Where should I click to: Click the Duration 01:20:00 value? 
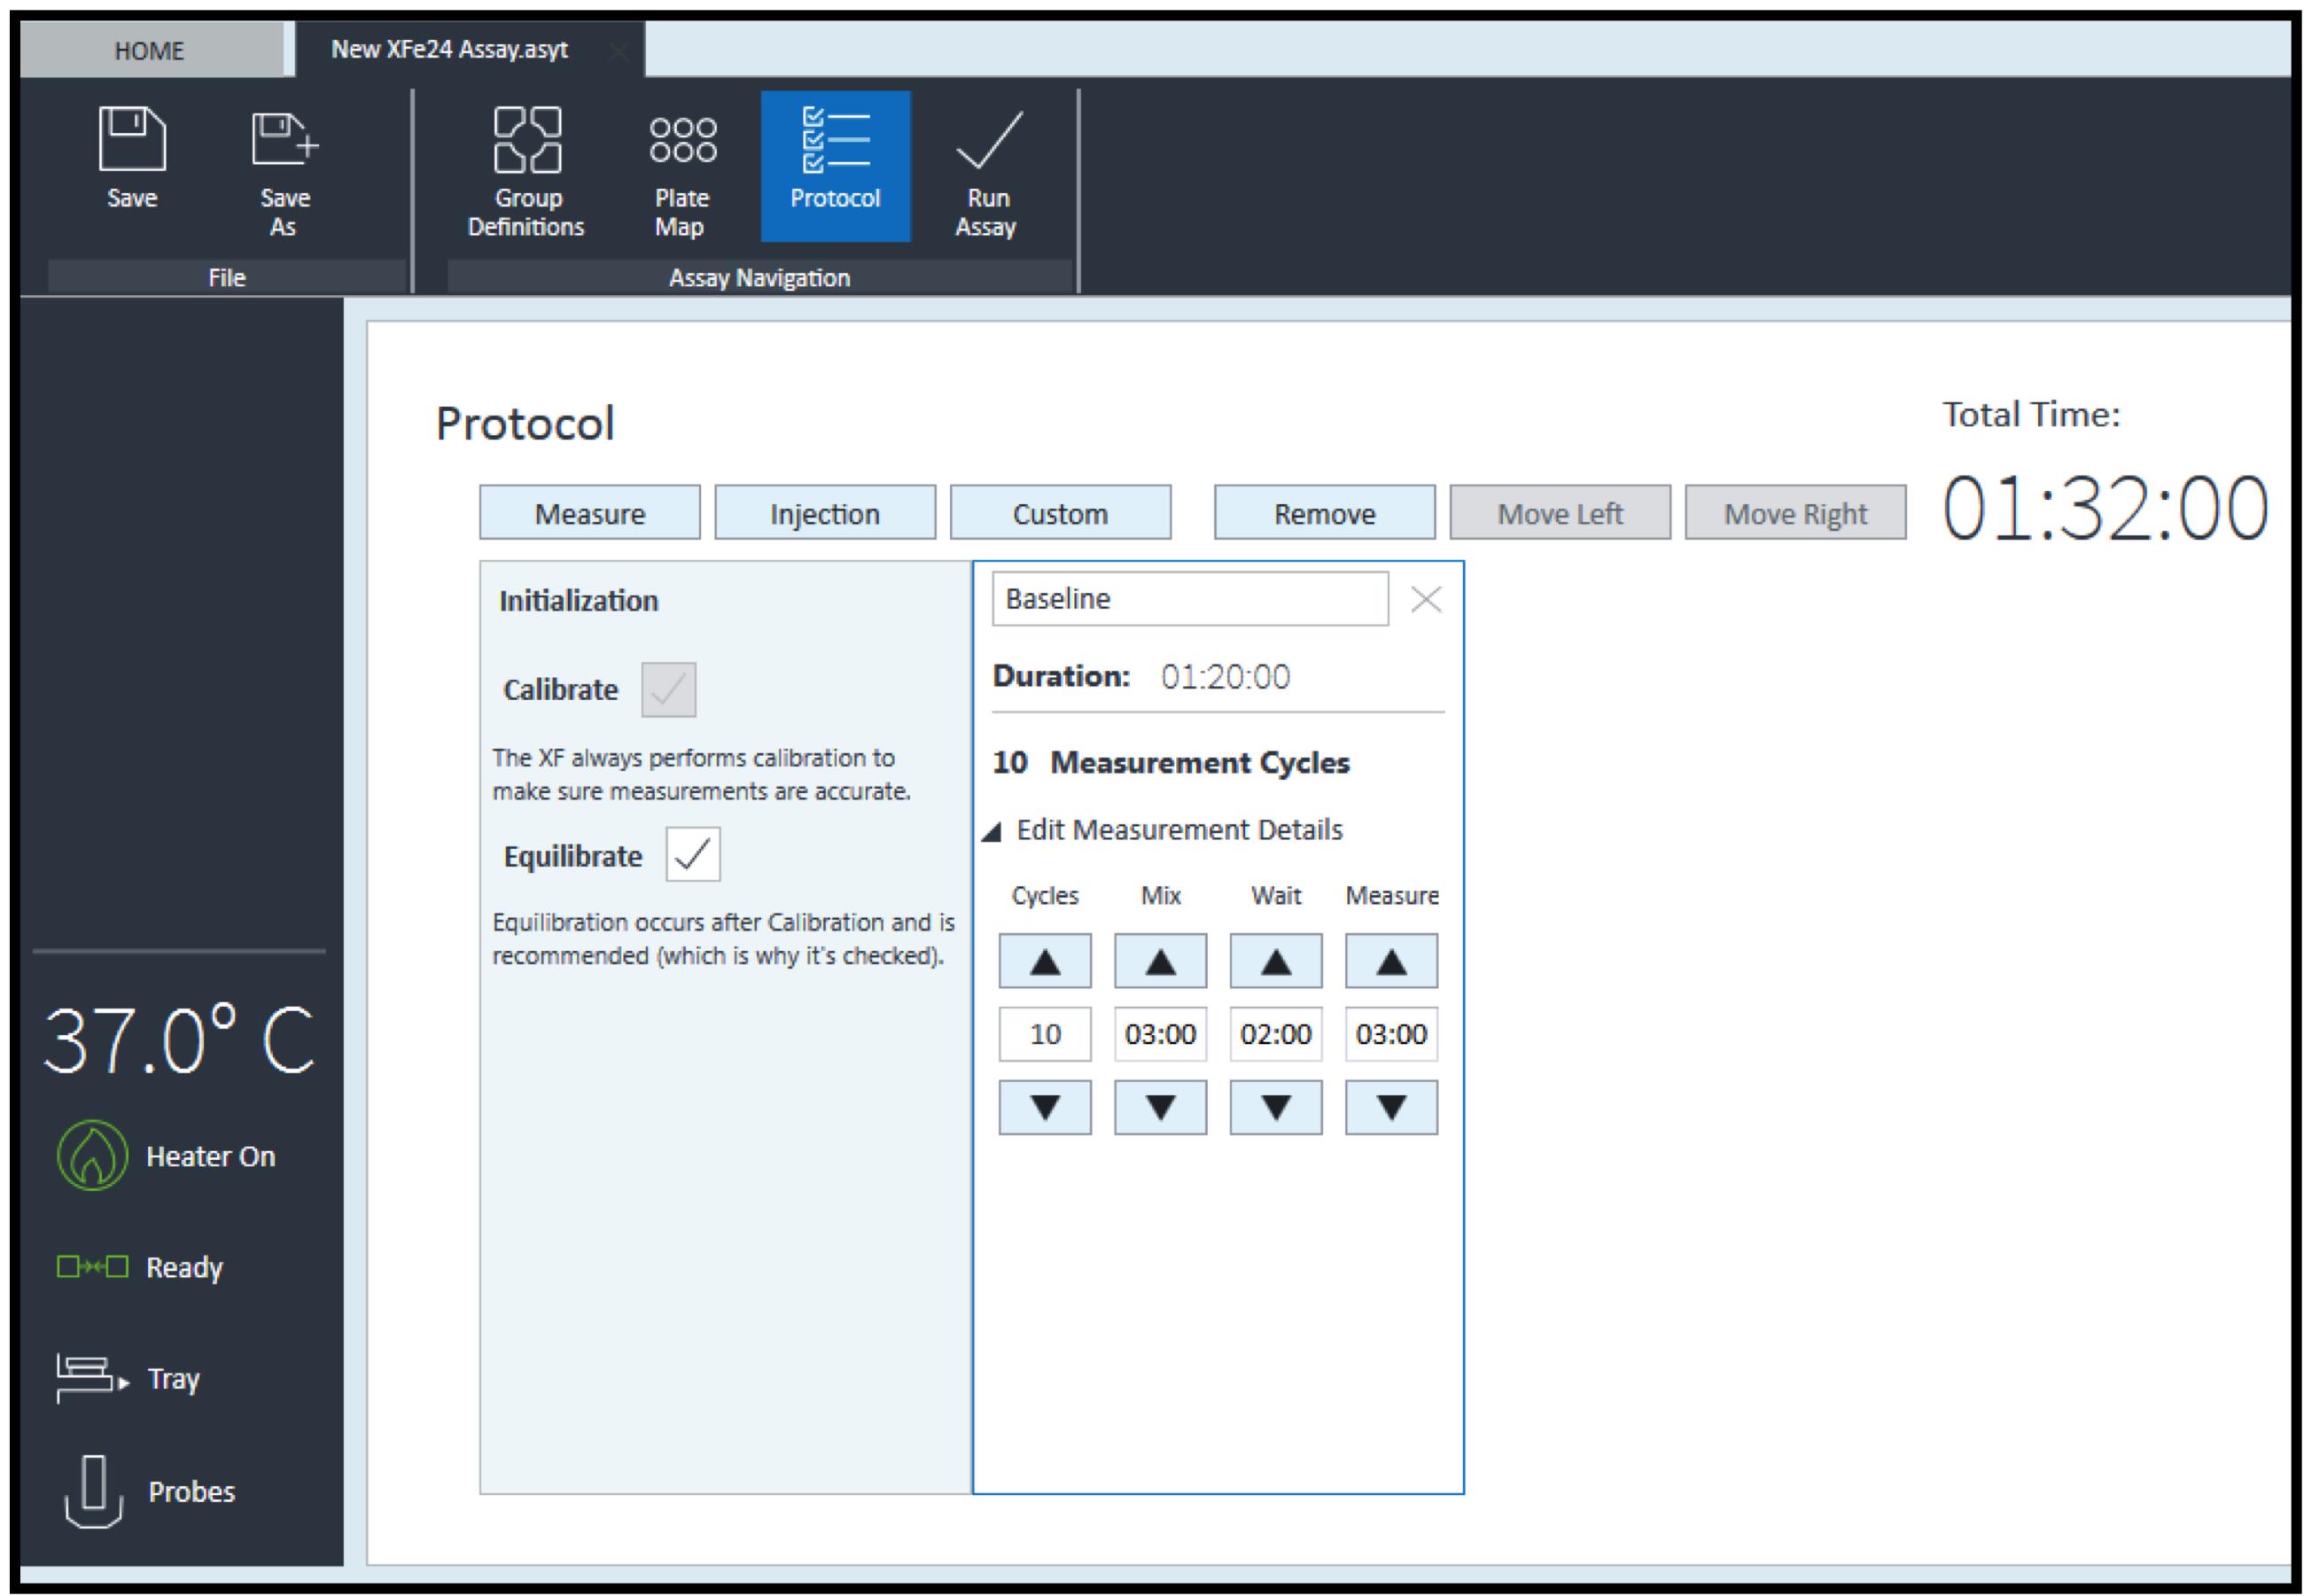point(1225,677)
